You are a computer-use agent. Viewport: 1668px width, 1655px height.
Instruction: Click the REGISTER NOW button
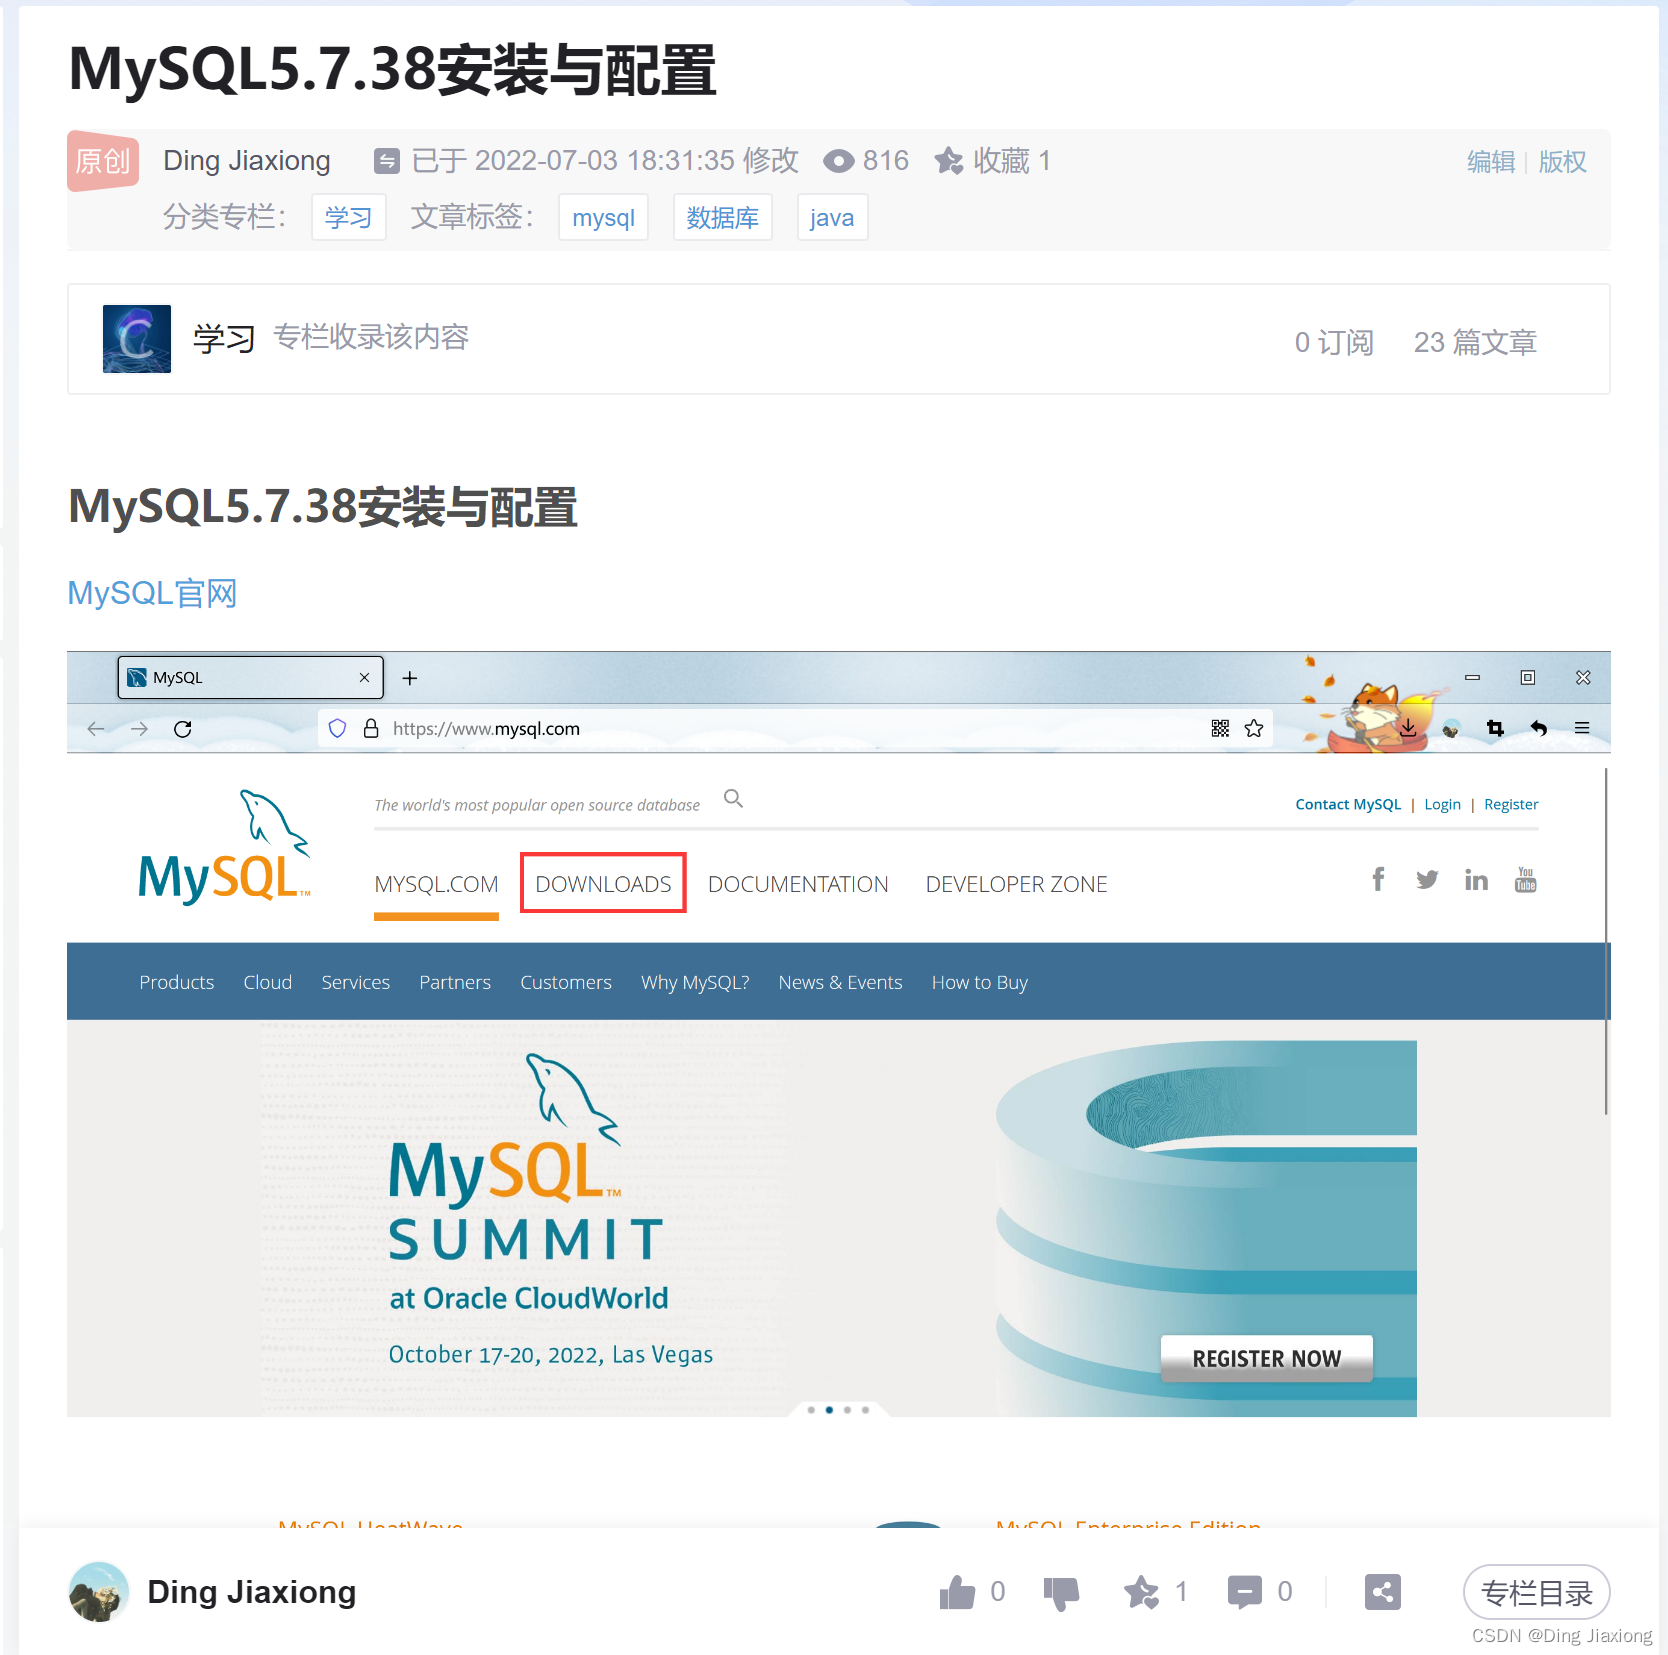[1267, 1358]
